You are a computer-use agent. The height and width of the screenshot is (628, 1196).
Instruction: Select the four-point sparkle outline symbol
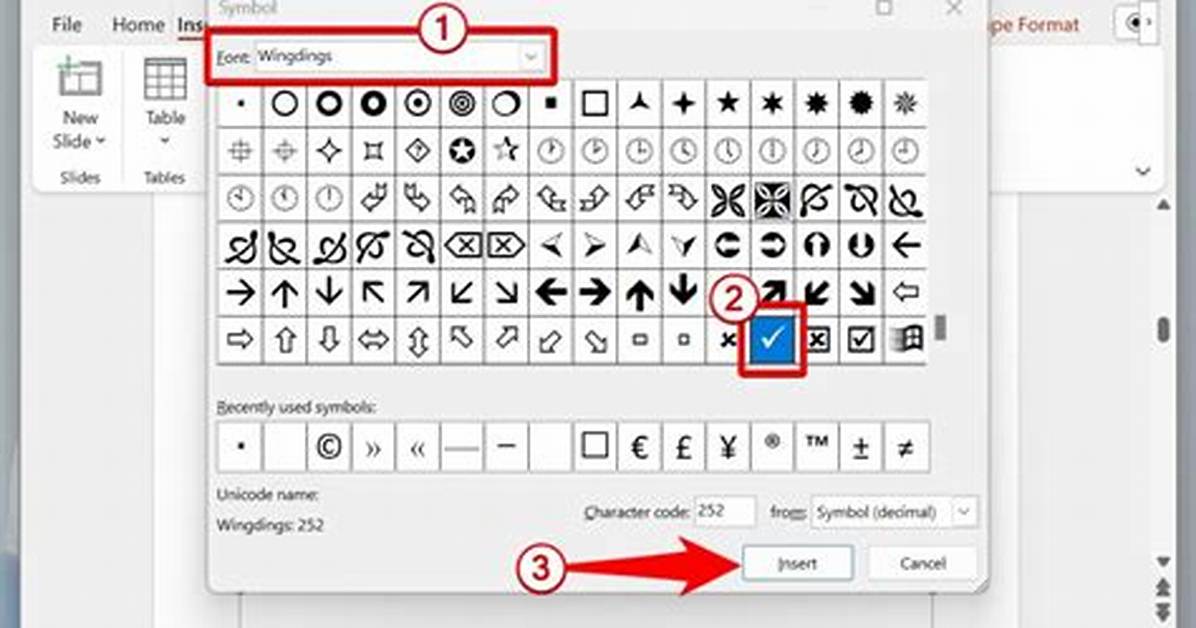point(329,150)
